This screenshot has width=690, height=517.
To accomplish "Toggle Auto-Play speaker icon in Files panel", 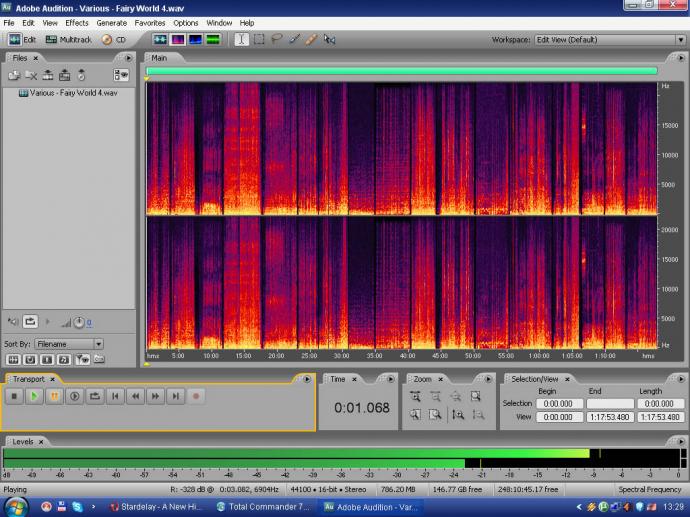I will [x=13, y=322].
